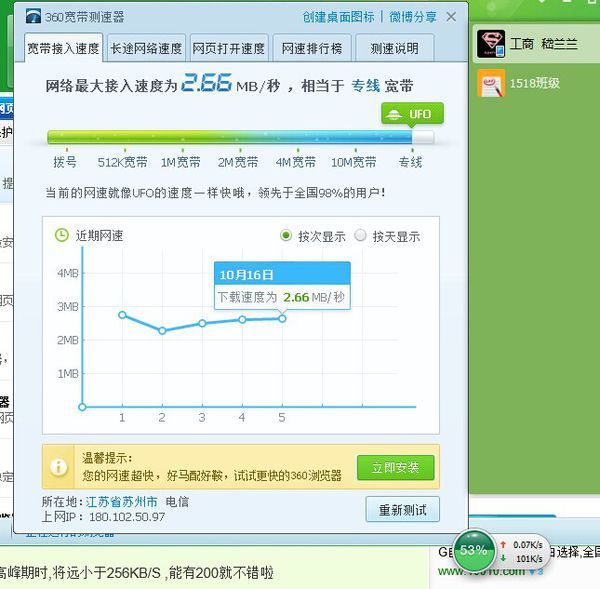
Task: Click the 2.66 speed value text
Action: (206, 83)
